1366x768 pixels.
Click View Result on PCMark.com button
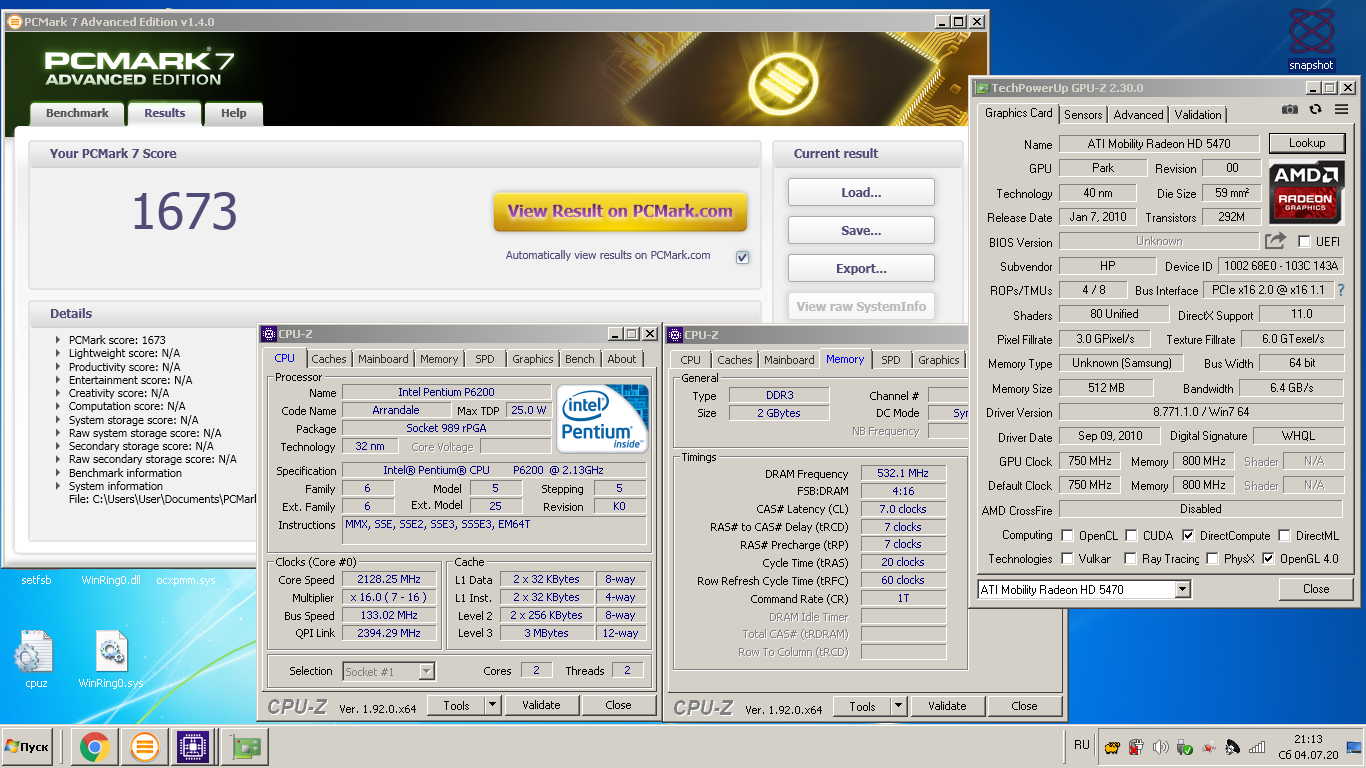click(x=620, y=212)
